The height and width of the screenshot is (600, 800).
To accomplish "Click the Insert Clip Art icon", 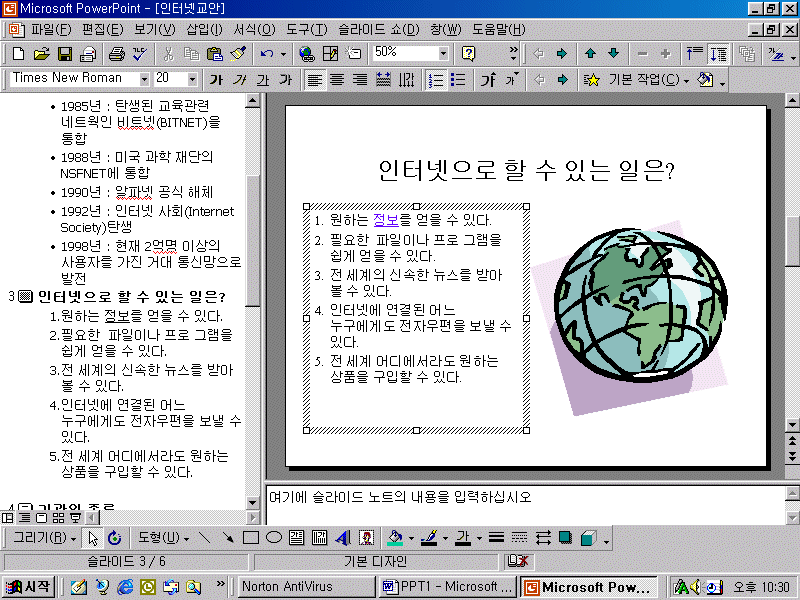I will [x=366, y=538].
